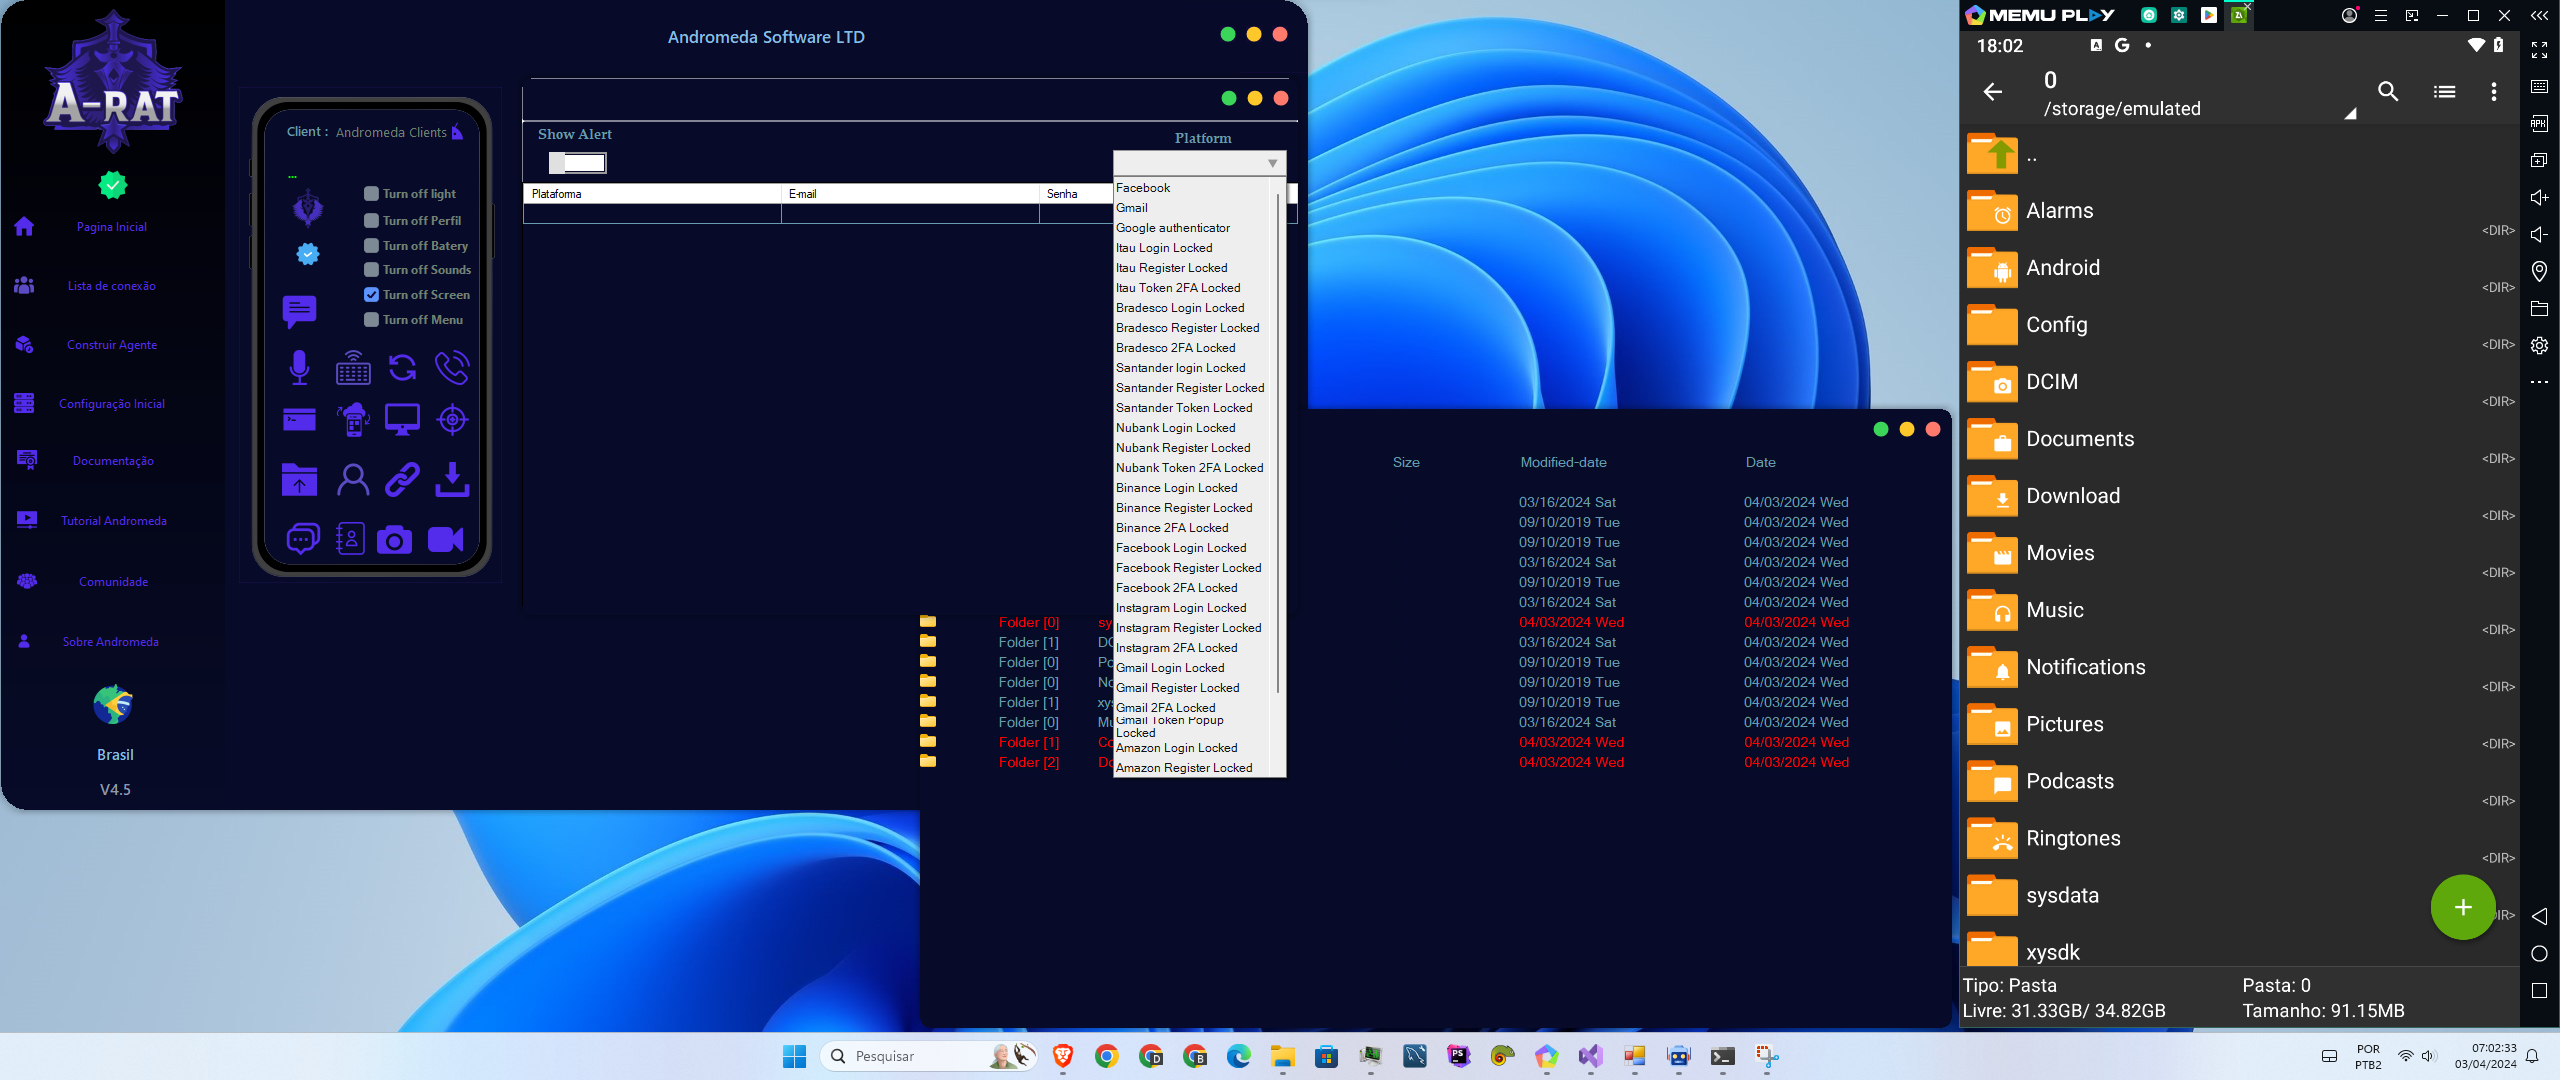Screen dimensions: 2560x1080
Task: Click the MEmu location pin icon
Action: coord(2539,271)
